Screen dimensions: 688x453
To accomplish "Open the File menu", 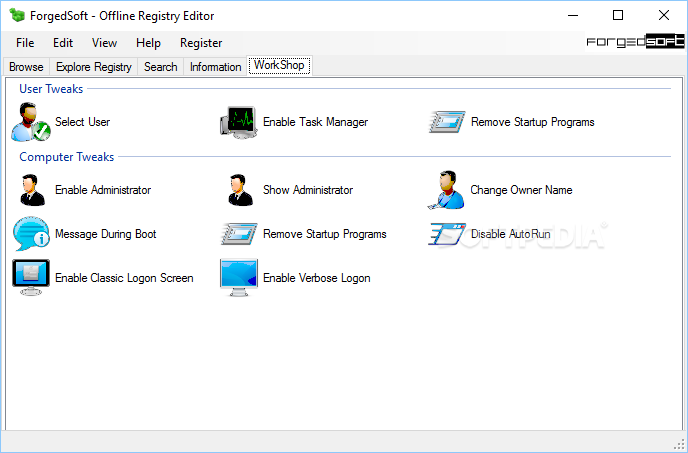I will pos(25,43).
